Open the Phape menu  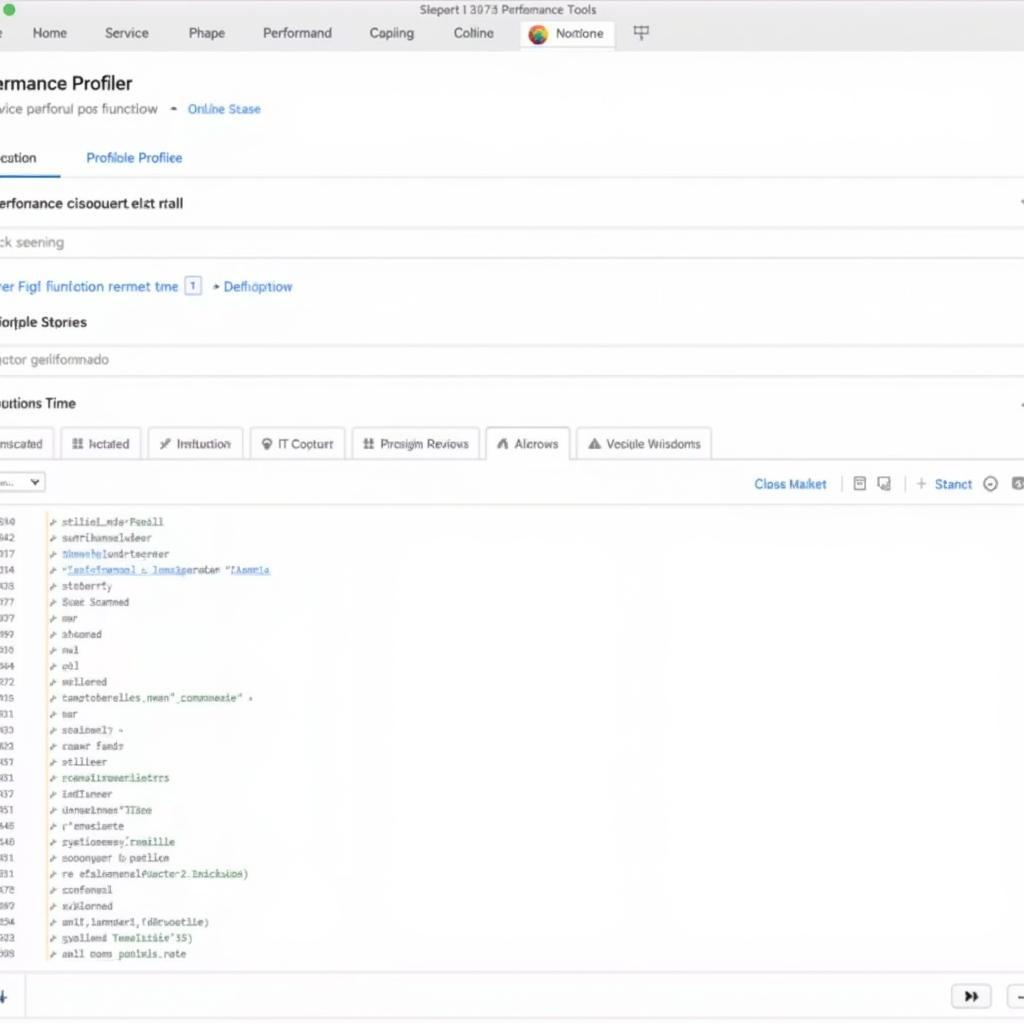[206, 33]
